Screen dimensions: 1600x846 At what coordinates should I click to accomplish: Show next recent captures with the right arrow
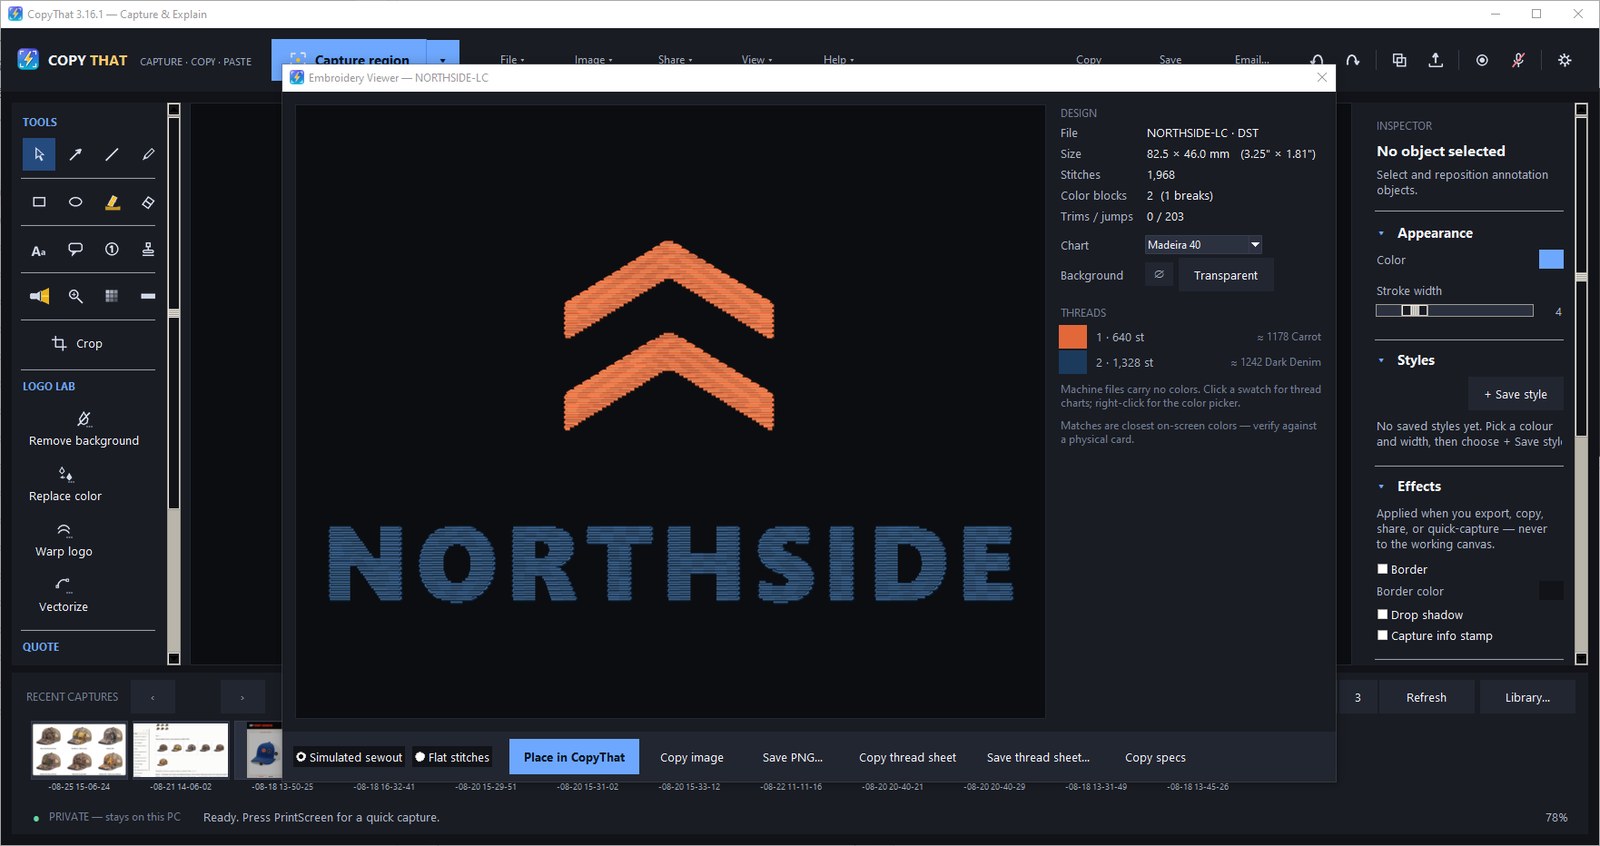pyautogui.click(x=242, y=697)
